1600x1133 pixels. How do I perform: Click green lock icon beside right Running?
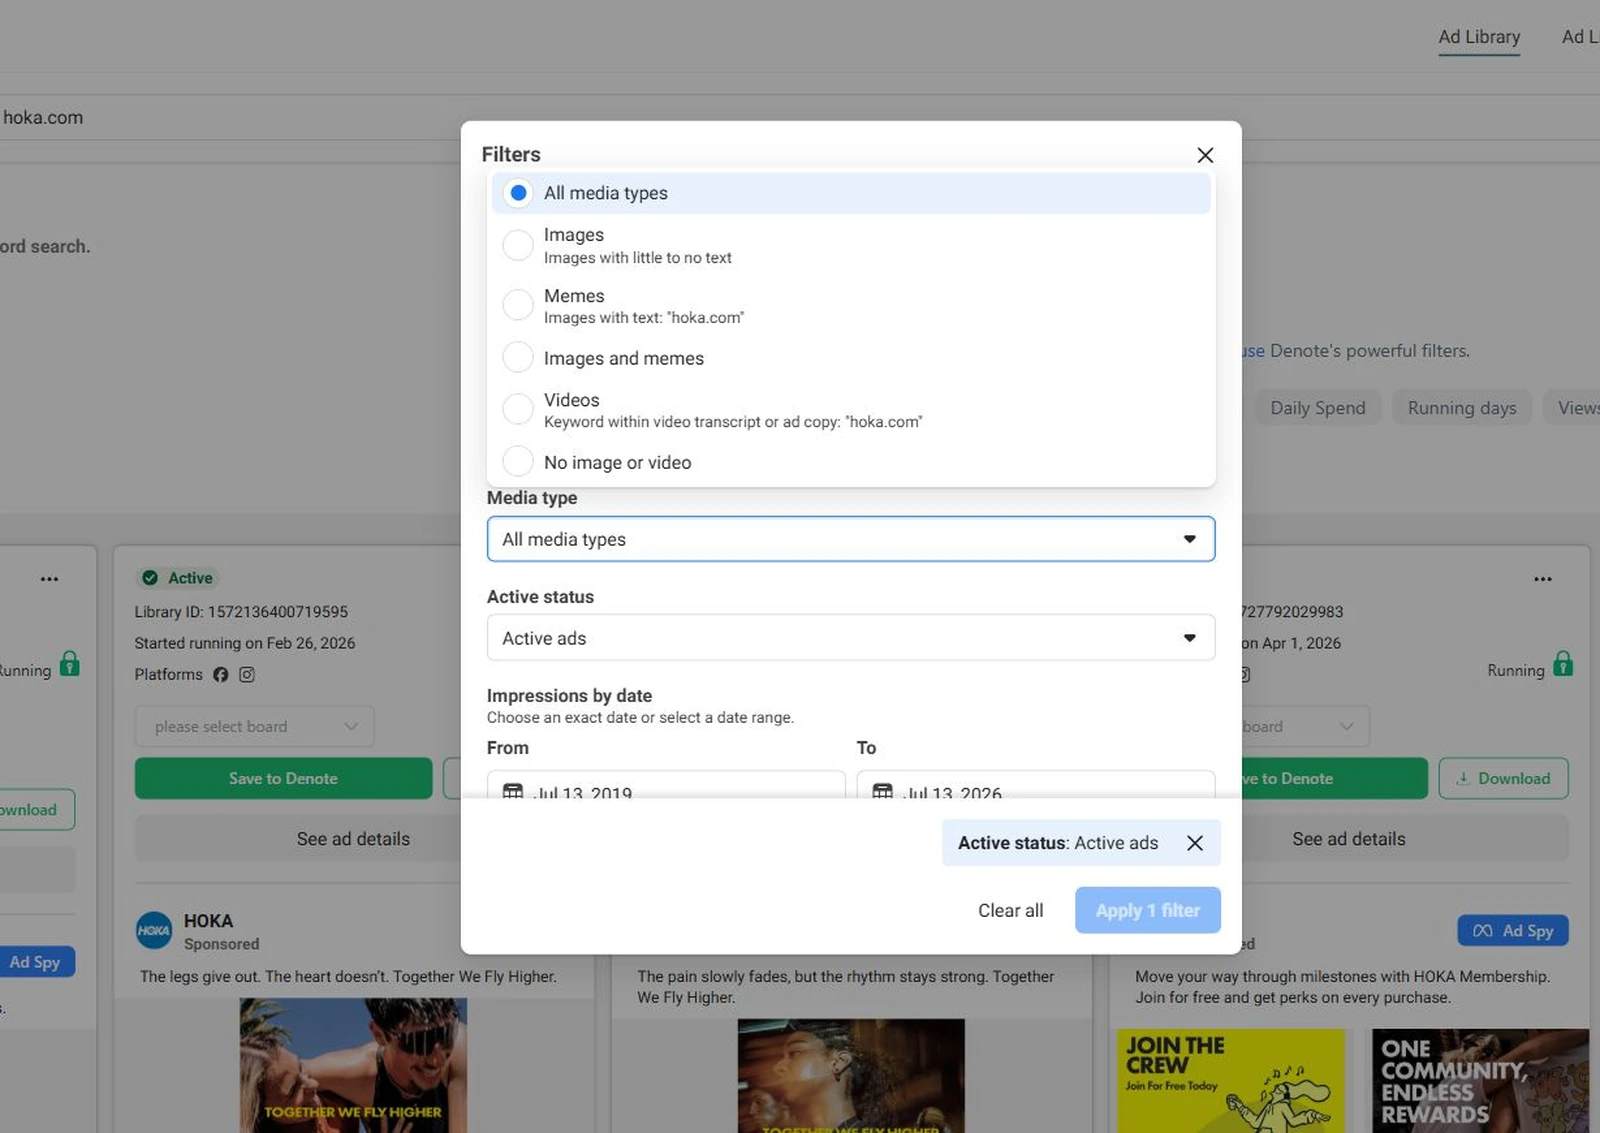pyautogui.click(x=1563, y=664)
